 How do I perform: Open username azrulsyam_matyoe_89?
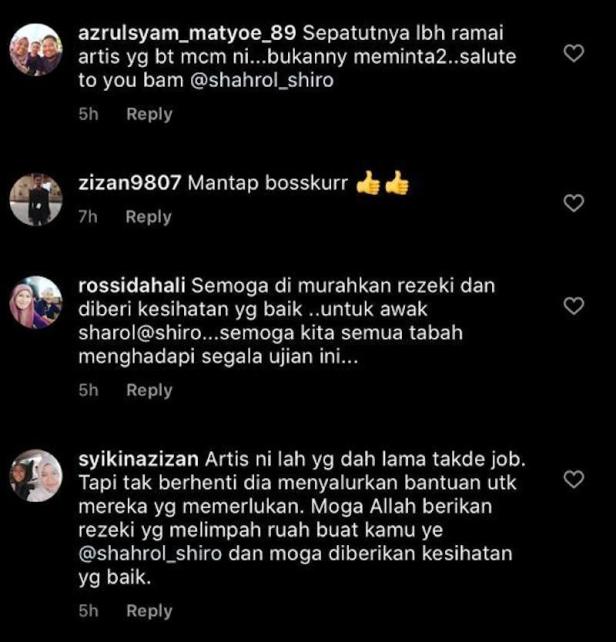point(187,33)
